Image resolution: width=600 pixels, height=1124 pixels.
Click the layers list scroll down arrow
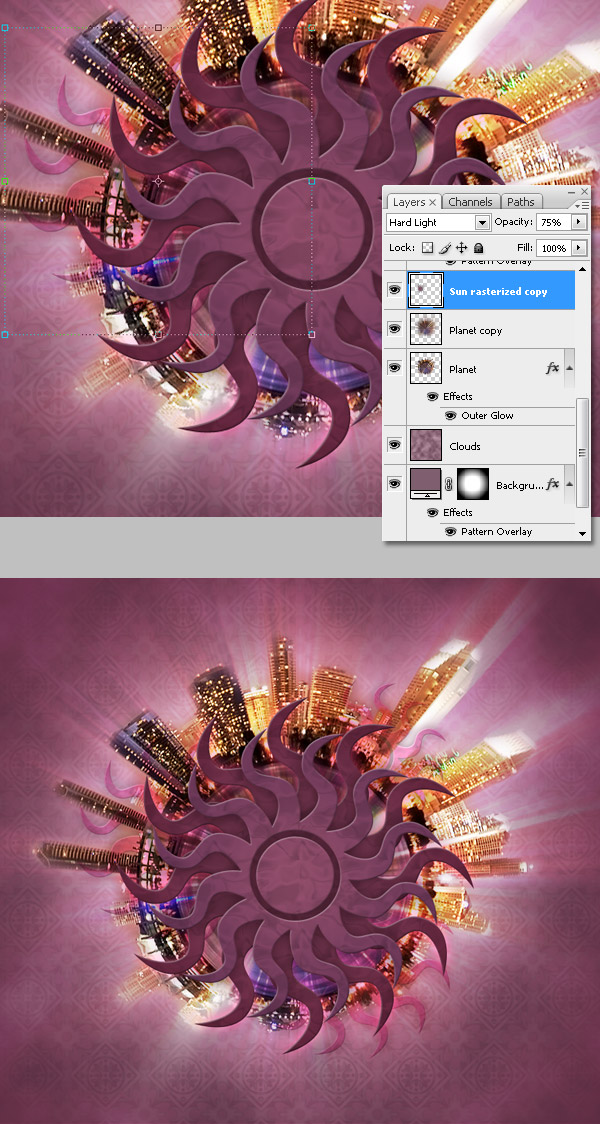click(582, 533)
